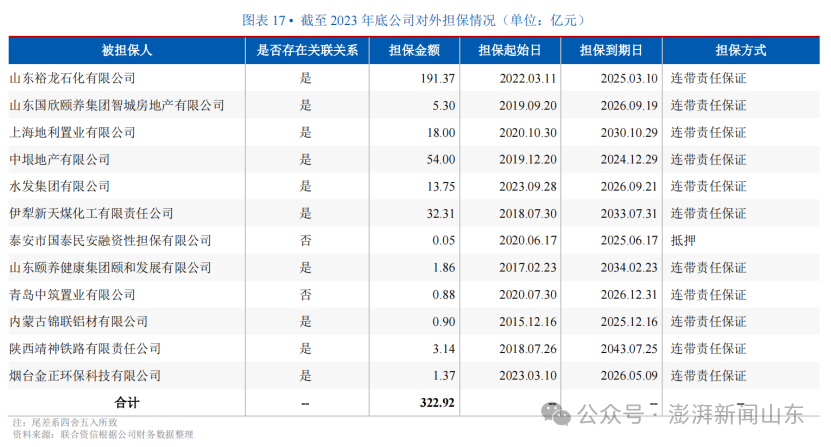
Task: Select the source line beginning 资料来源
Action: [x=103, y=435]
